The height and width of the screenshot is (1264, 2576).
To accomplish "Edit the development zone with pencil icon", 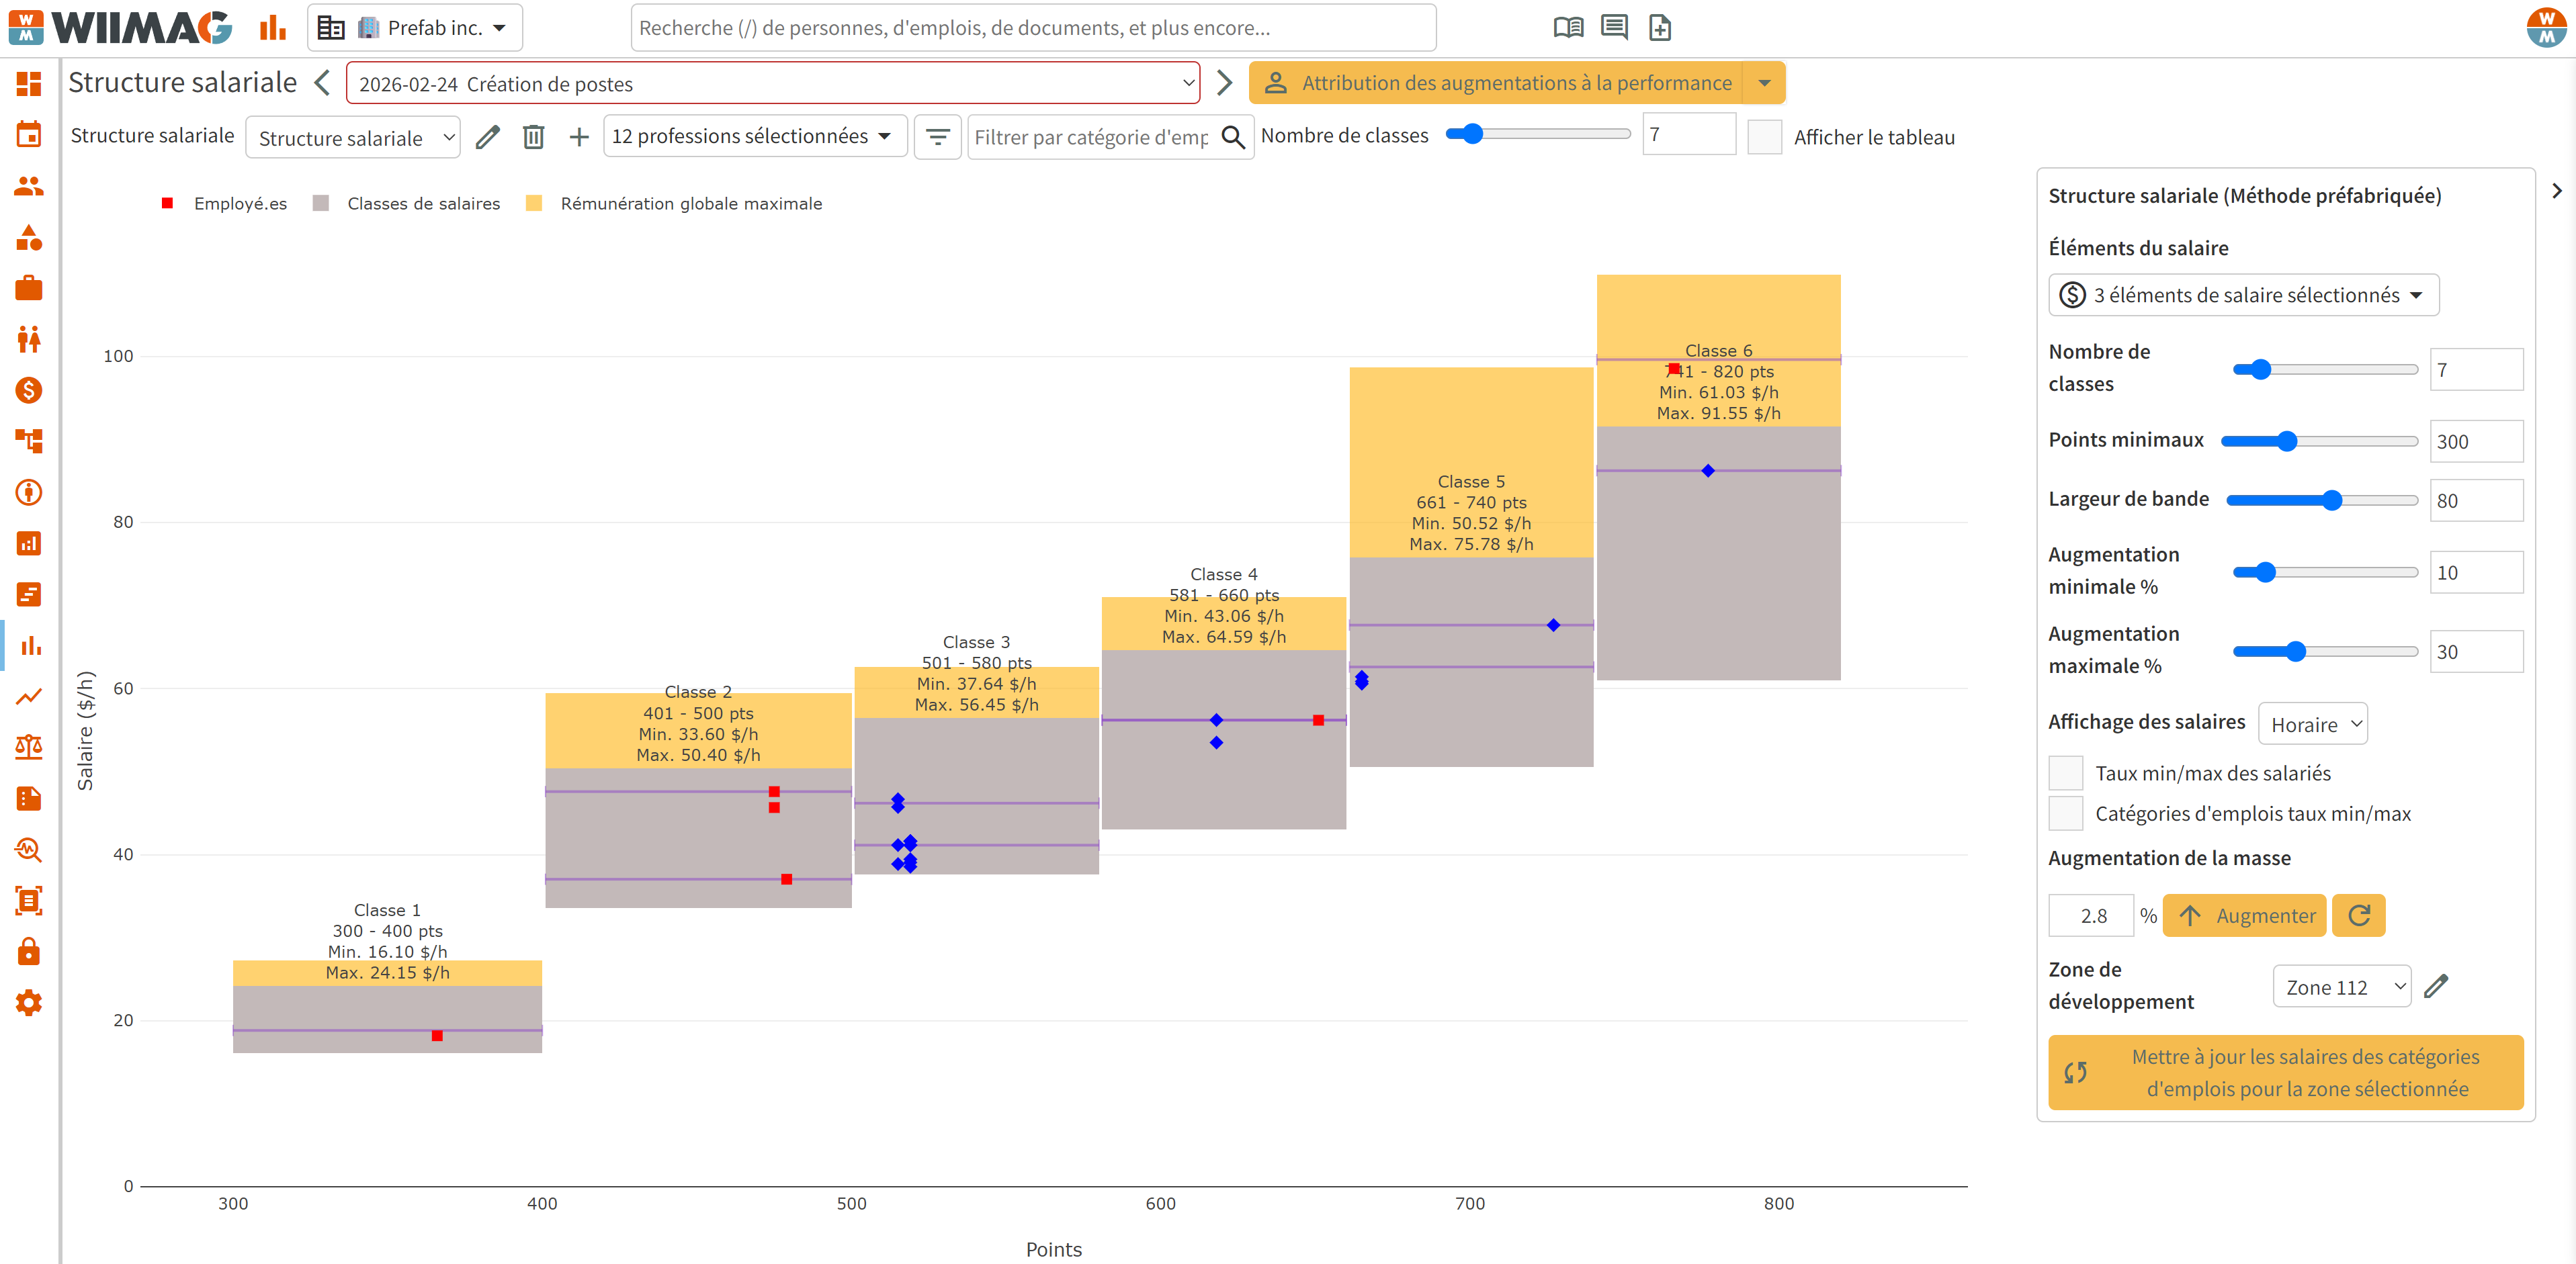I will [x=2436, y=986].
